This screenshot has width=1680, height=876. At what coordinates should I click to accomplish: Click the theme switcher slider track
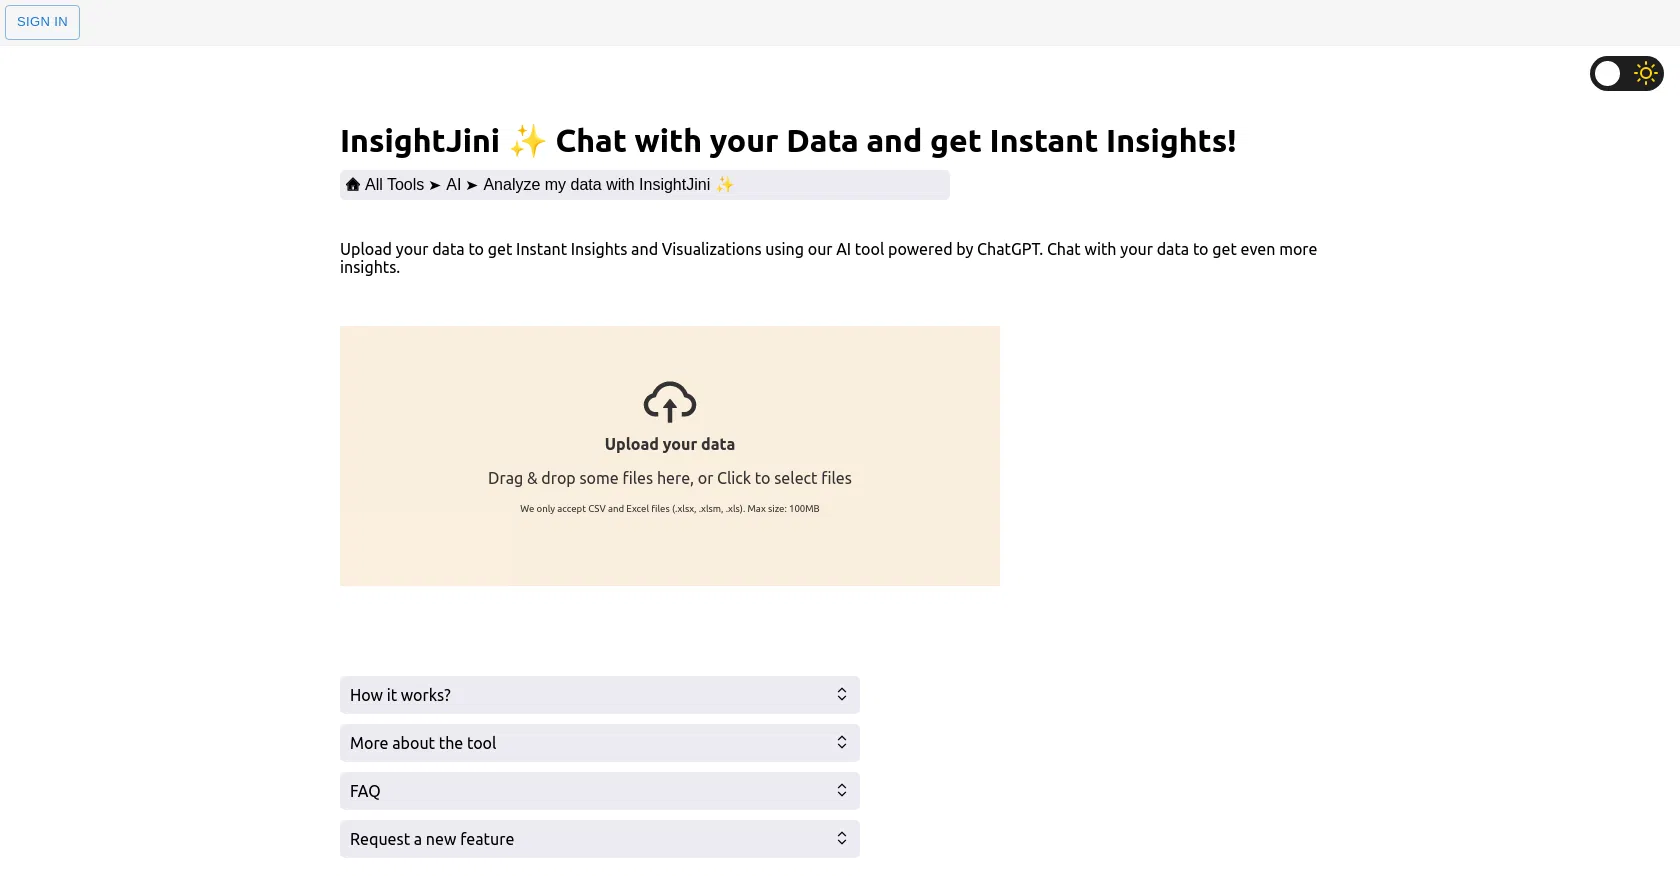(1625, 73)
